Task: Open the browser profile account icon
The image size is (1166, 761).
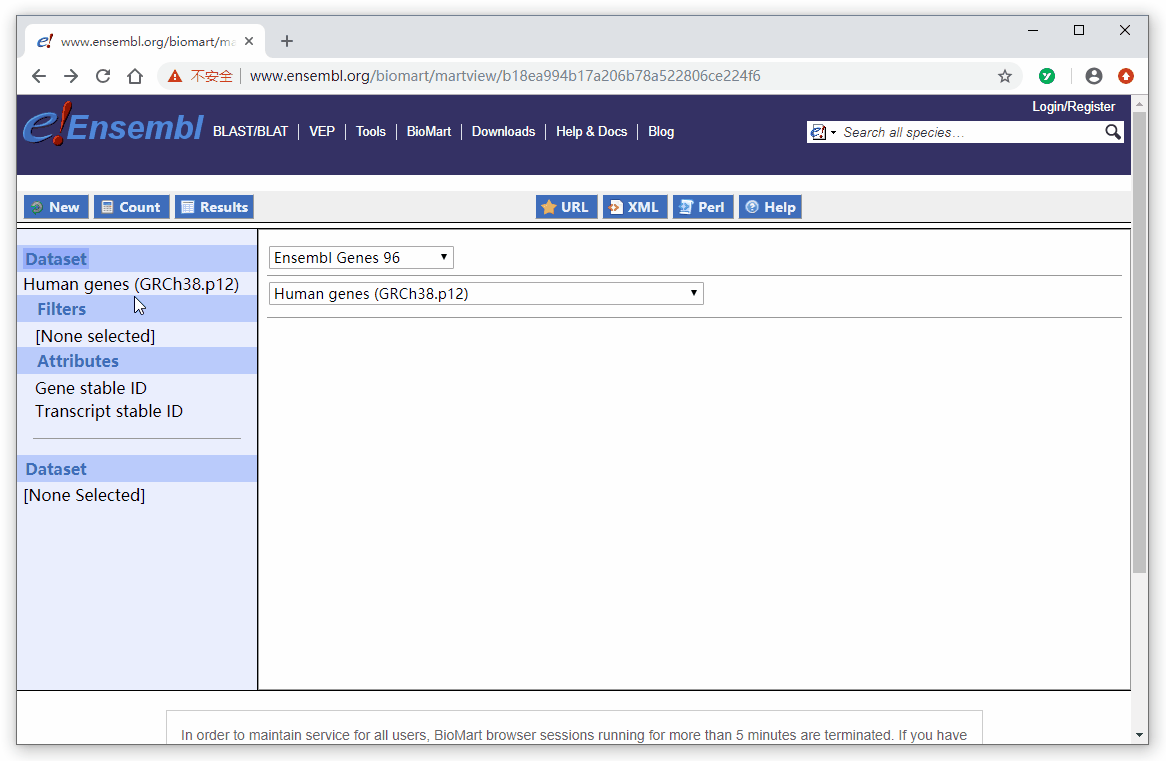Action: [1094, 76]
